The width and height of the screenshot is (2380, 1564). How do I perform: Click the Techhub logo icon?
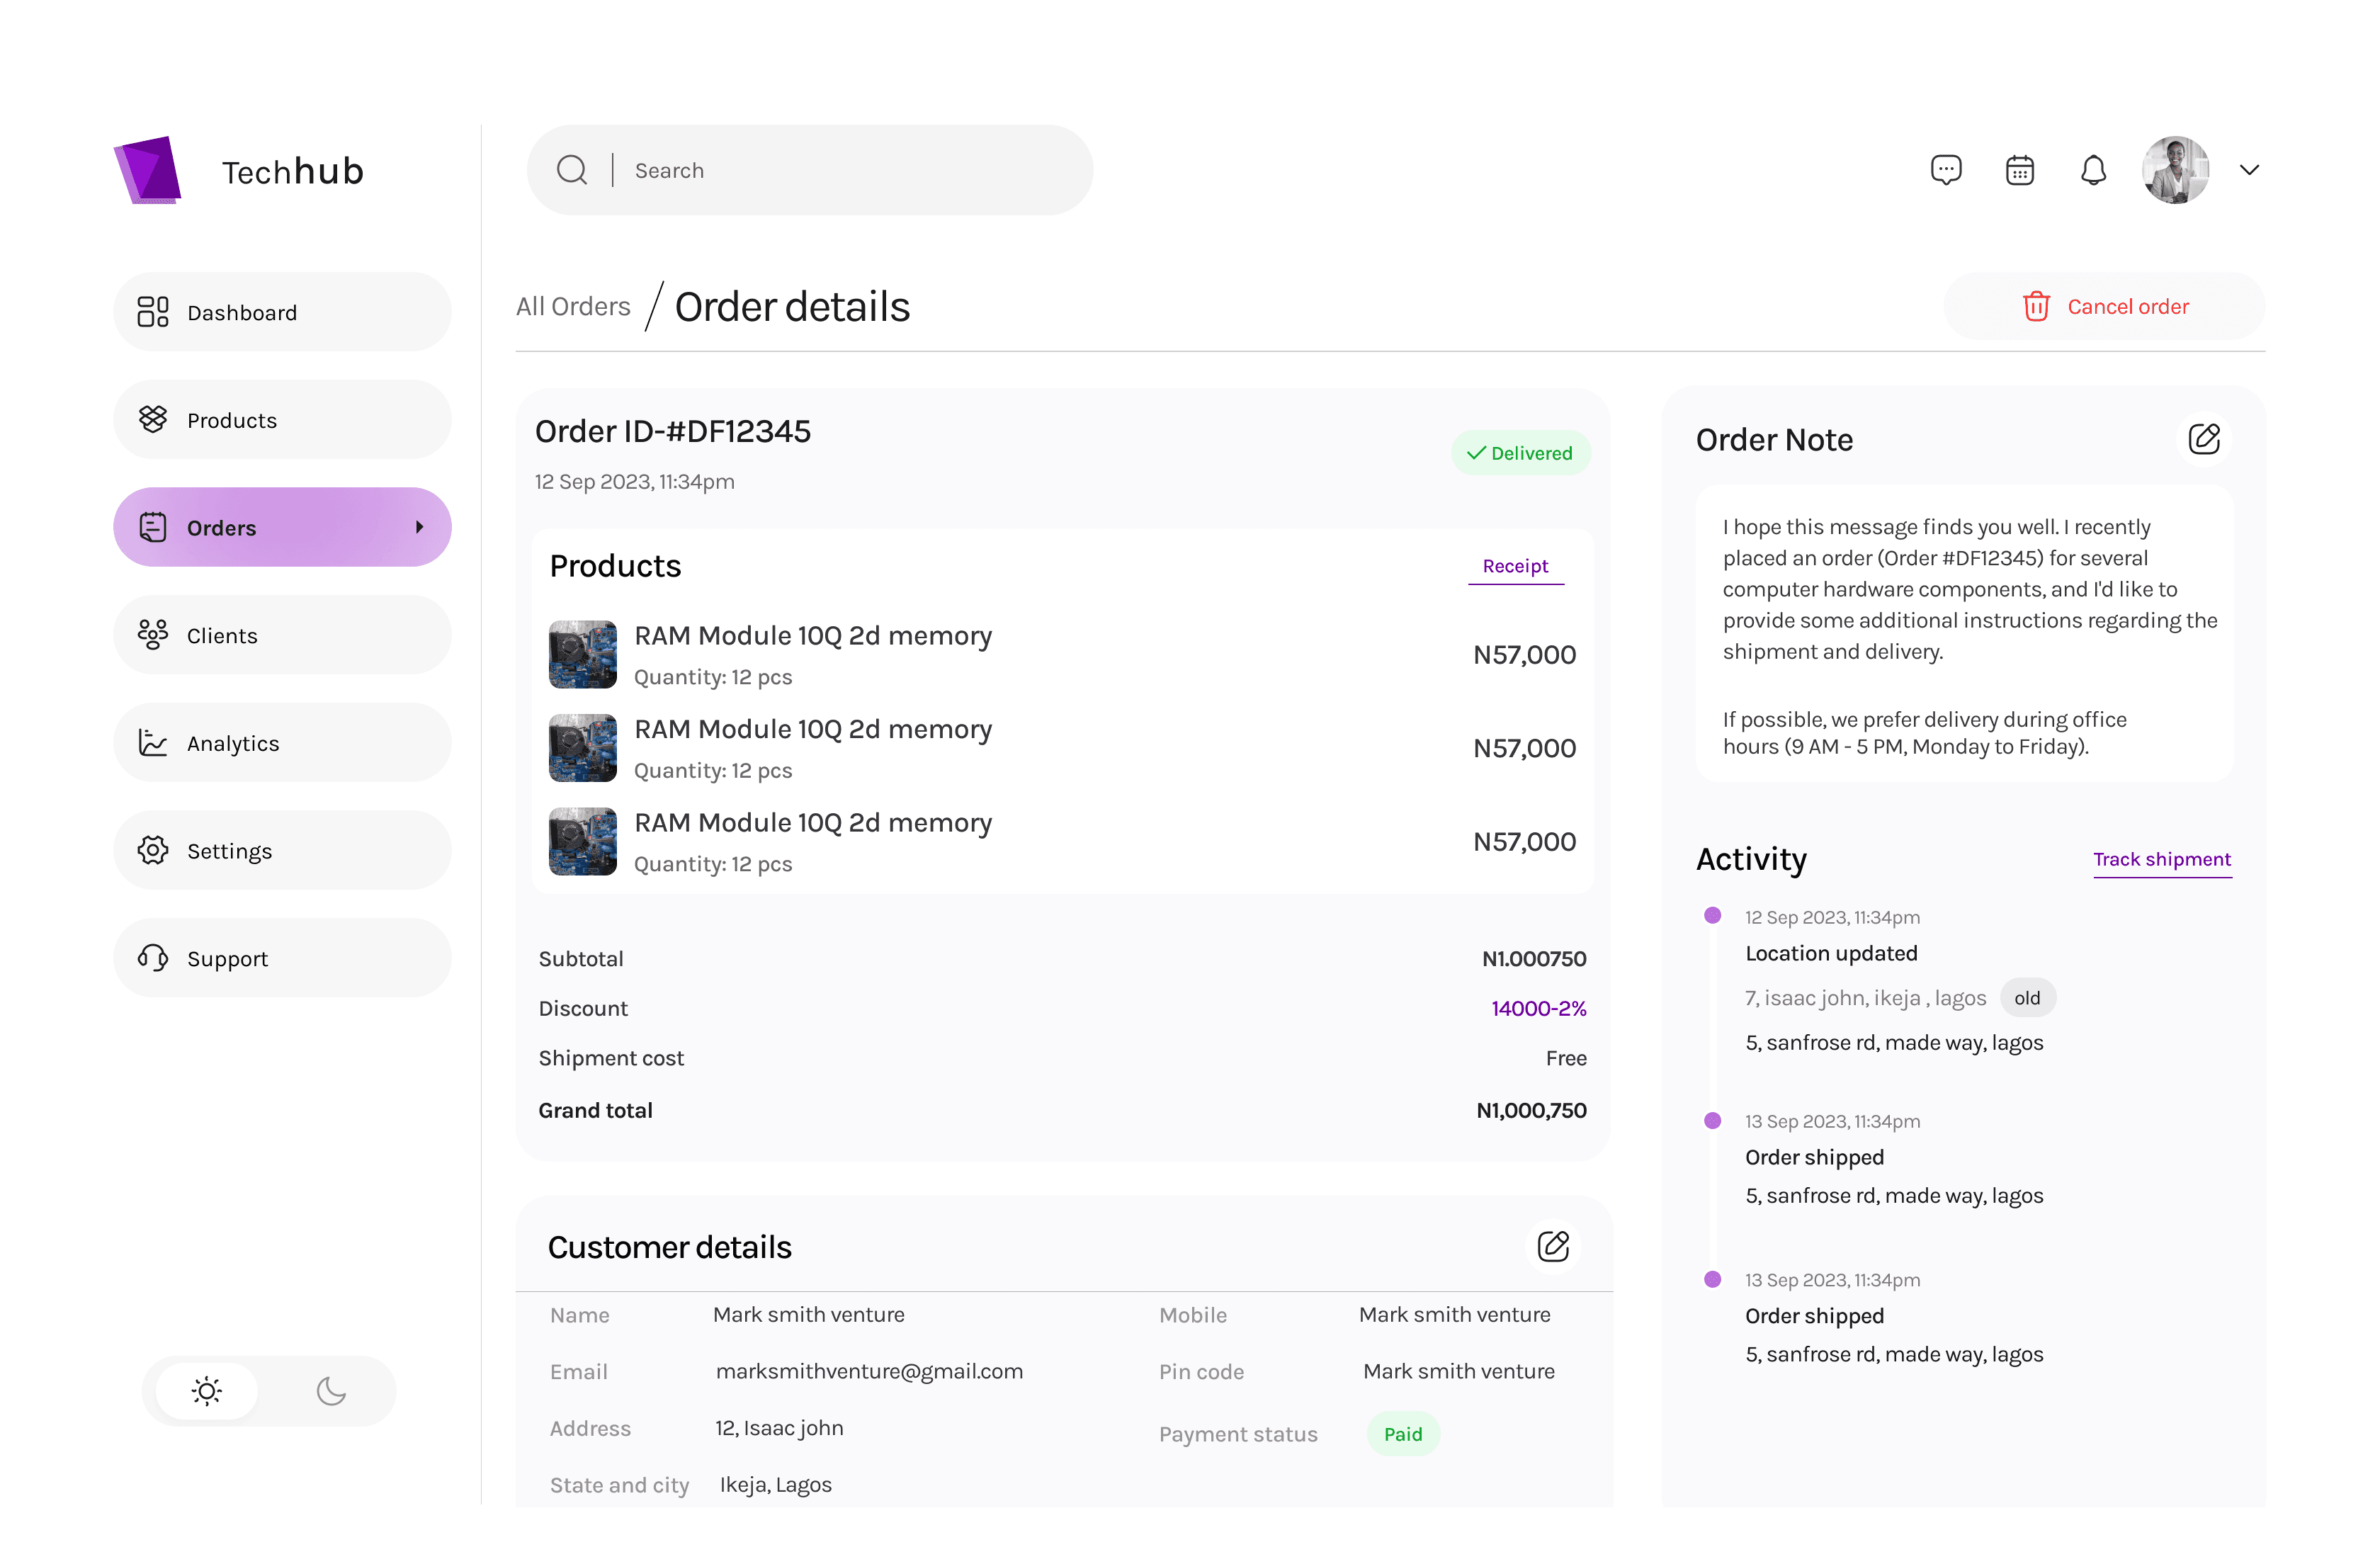148,170
